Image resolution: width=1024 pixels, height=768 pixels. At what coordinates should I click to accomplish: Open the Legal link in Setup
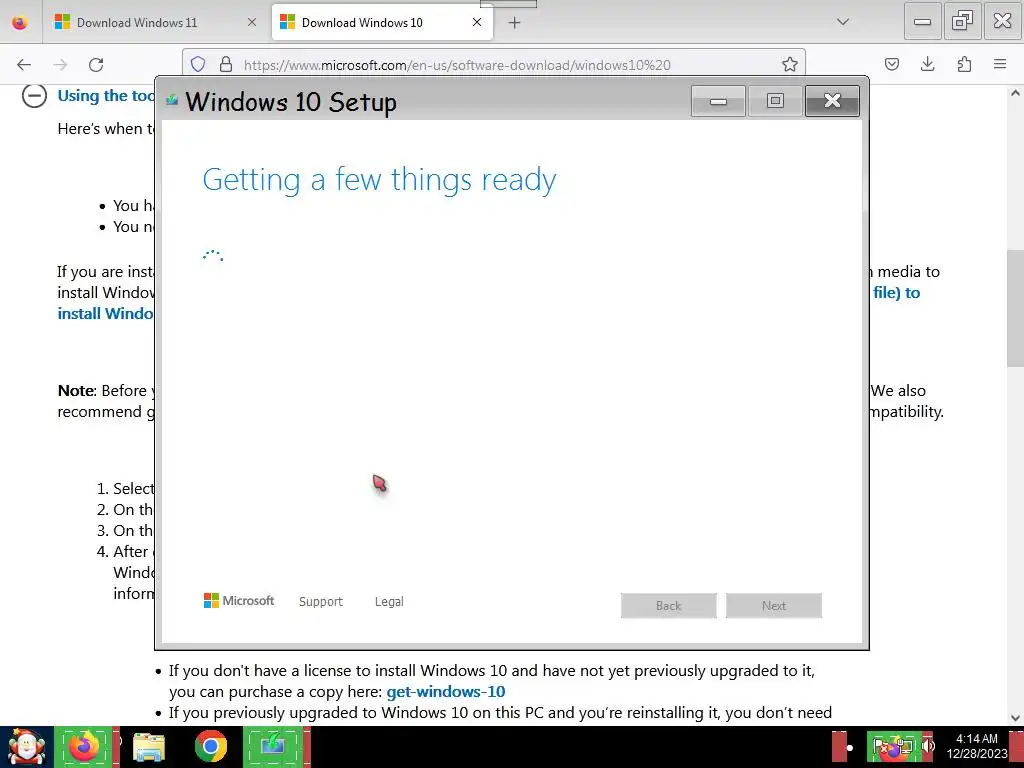click(x=389, y=601)
